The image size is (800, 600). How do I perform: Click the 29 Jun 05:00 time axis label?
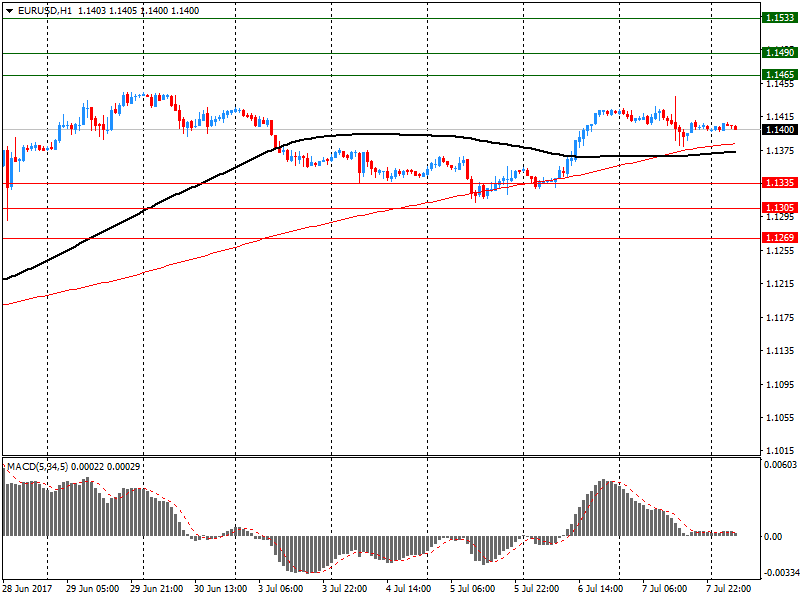coord(92,589)
